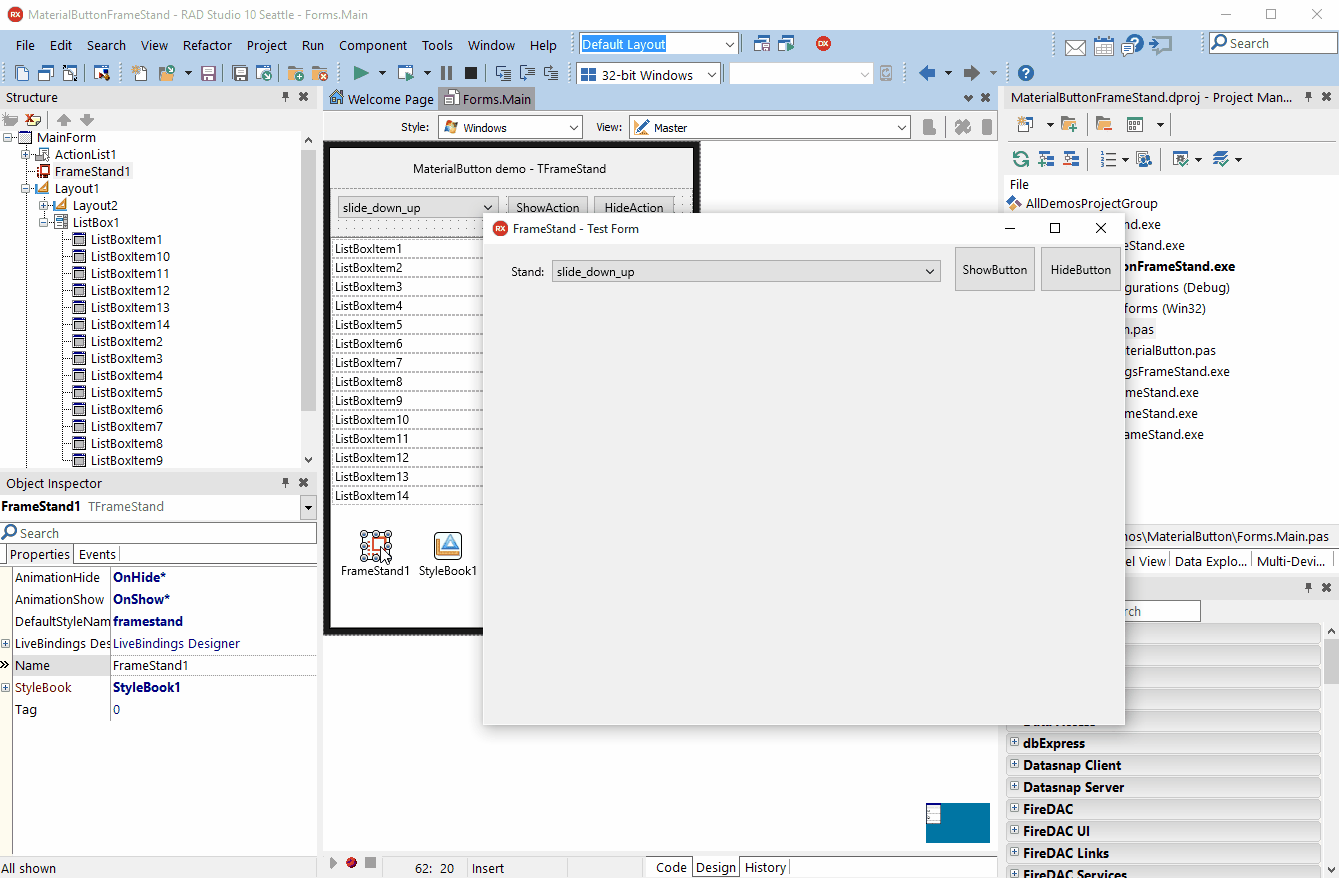Select ListBoxItem10 in the Structure tree
Viewport: 1339px width, 878px height.
tap(130, 256)
